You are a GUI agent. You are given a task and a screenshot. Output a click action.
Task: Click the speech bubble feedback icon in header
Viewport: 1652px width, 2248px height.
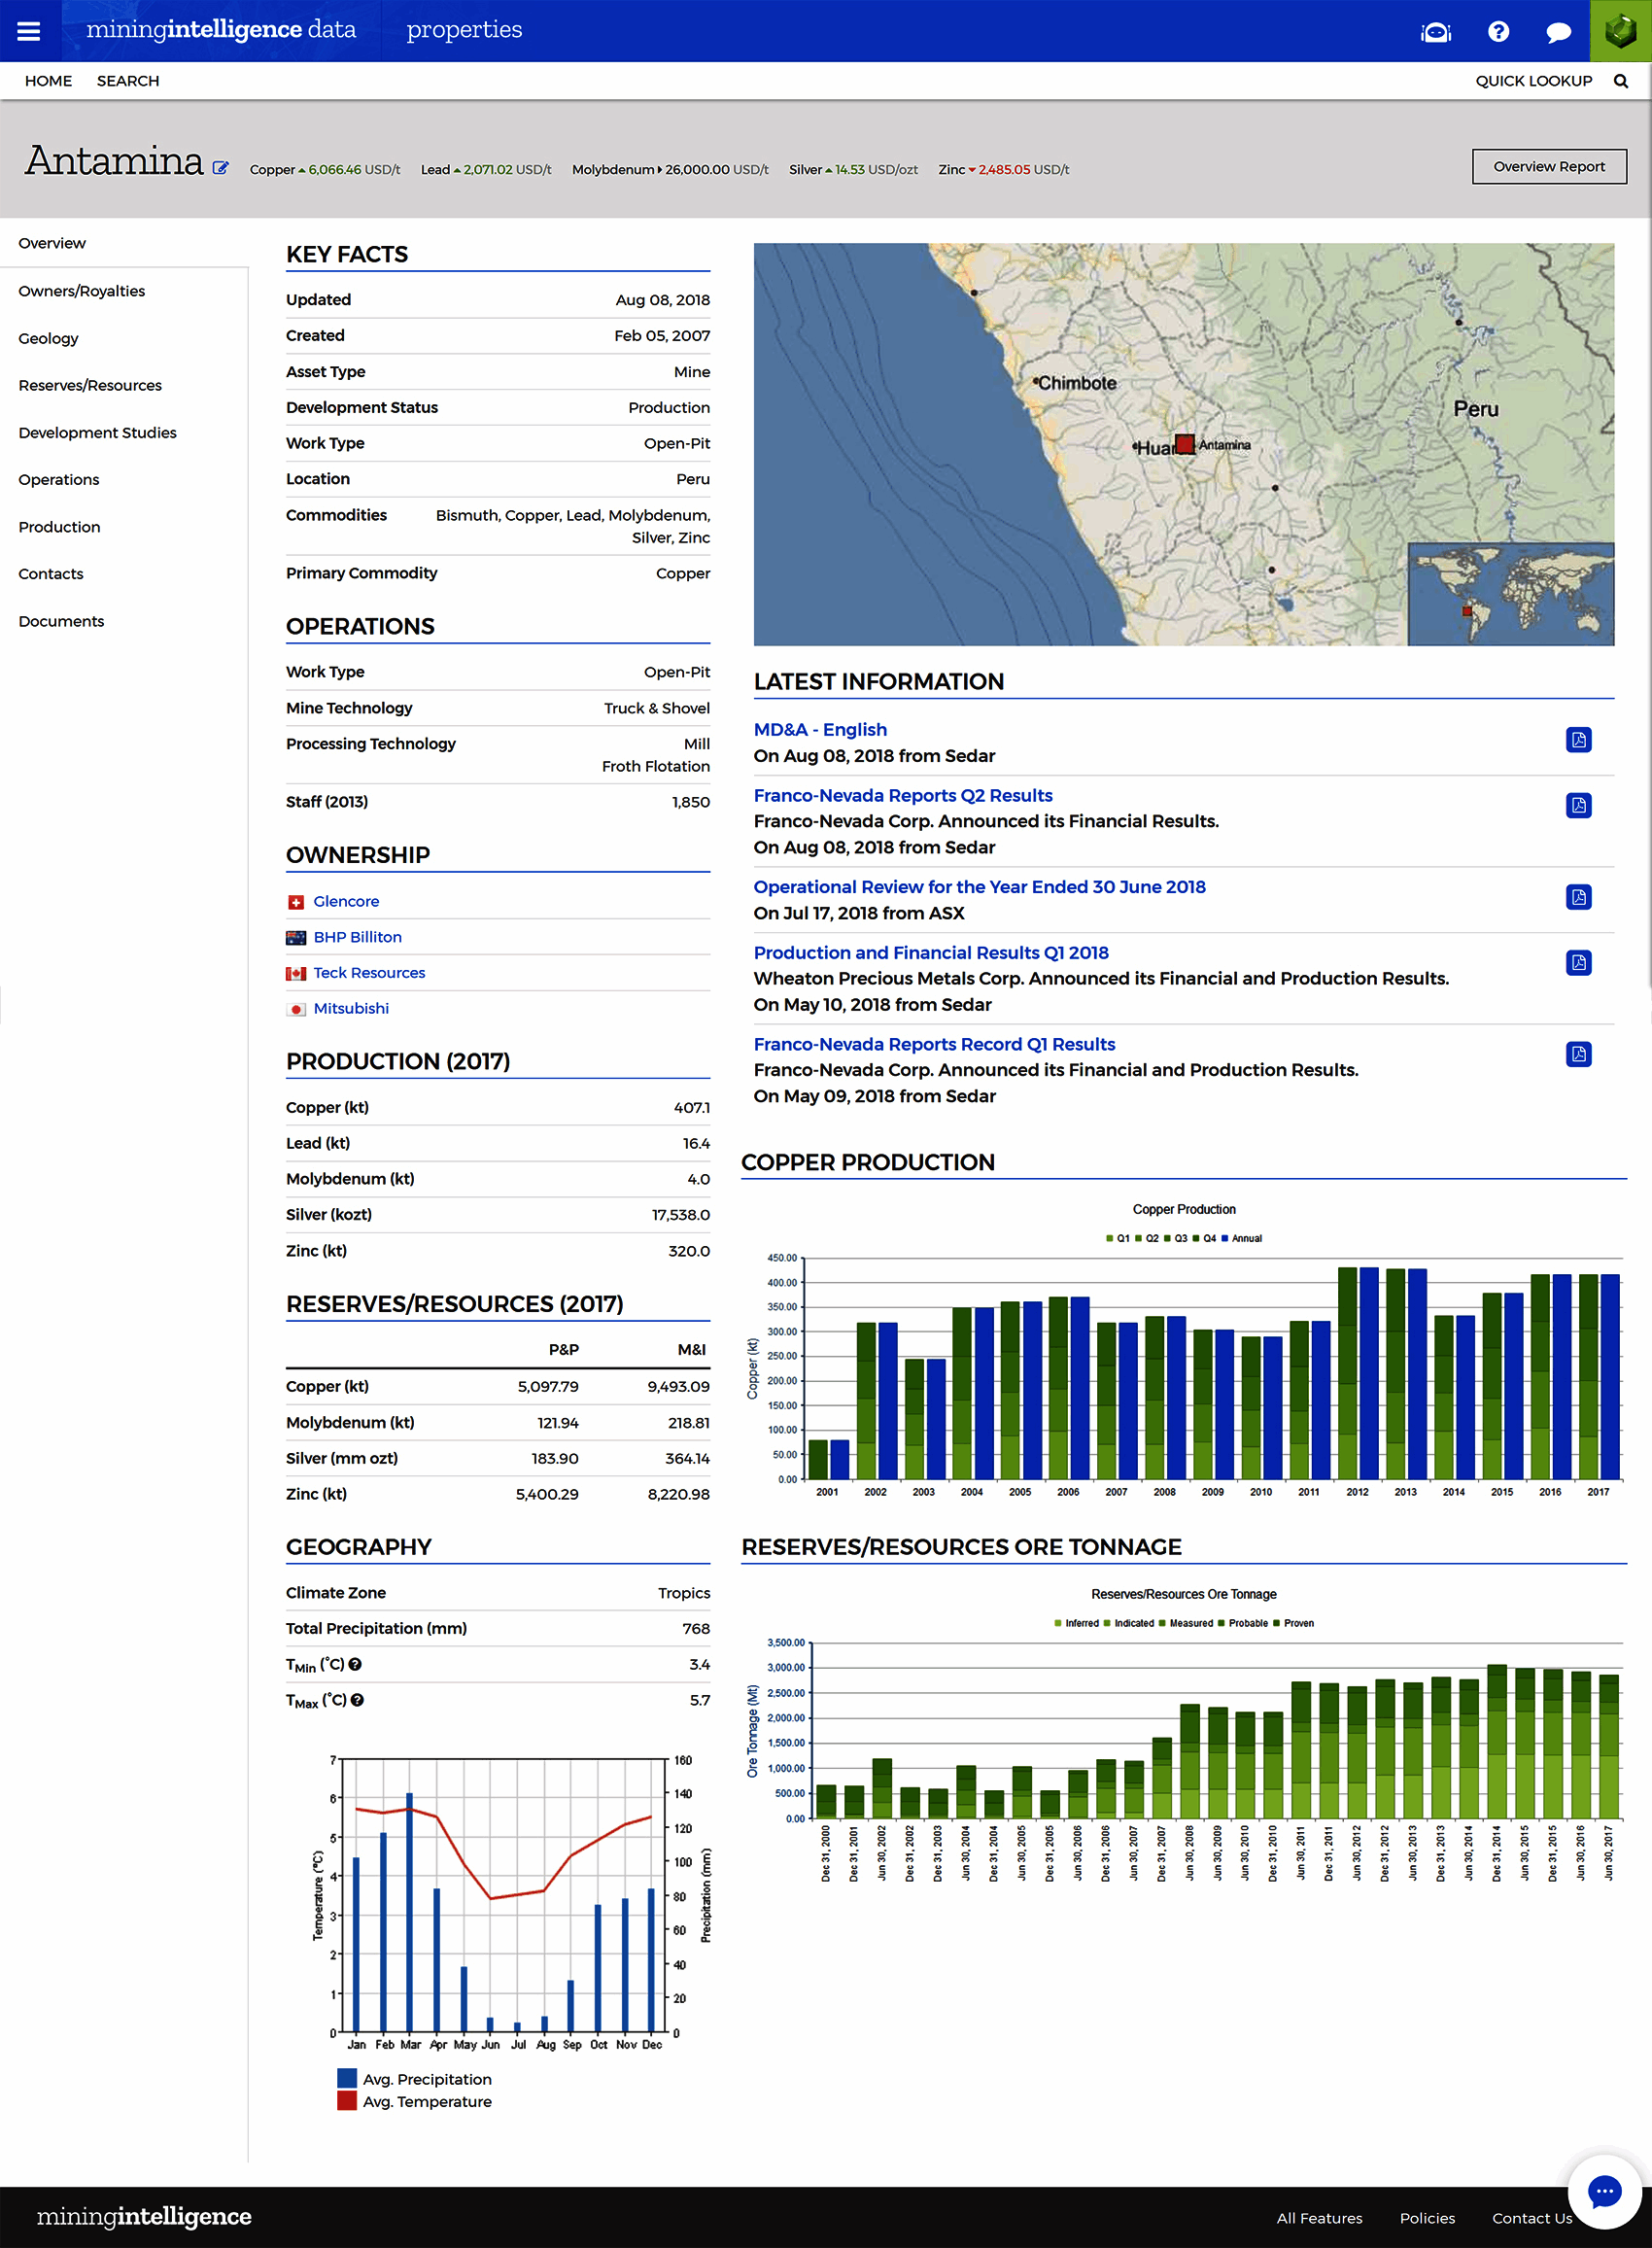pos(1557,31)
